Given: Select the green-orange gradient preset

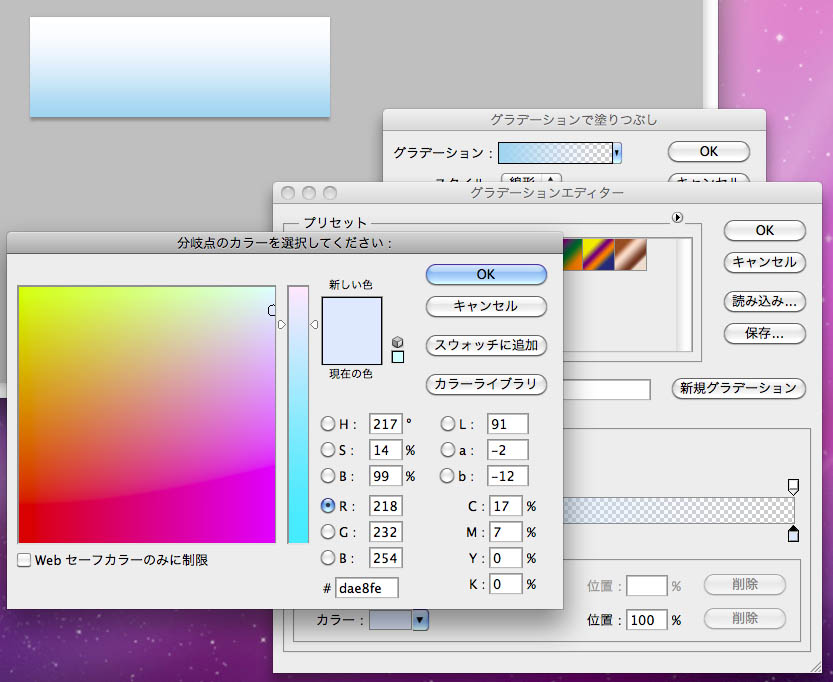Looking at the screenshot, I should [x=572, y=253].
